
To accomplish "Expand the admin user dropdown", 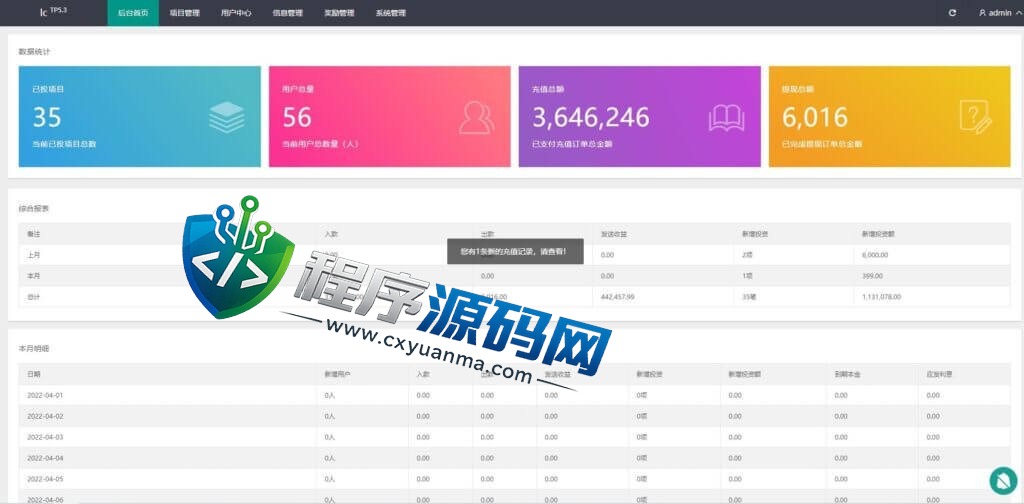I will coord(1000,13).
